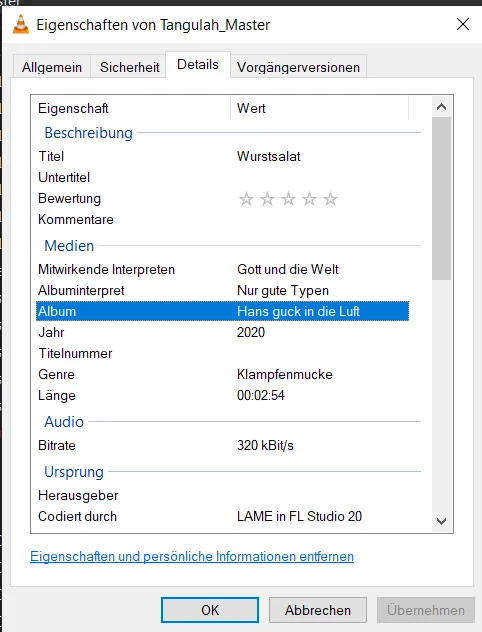Image resolution: width=482 pixels, height=632 pixels.
Task: Click the Wurstsalat title value
Action: tap(269, 156)
